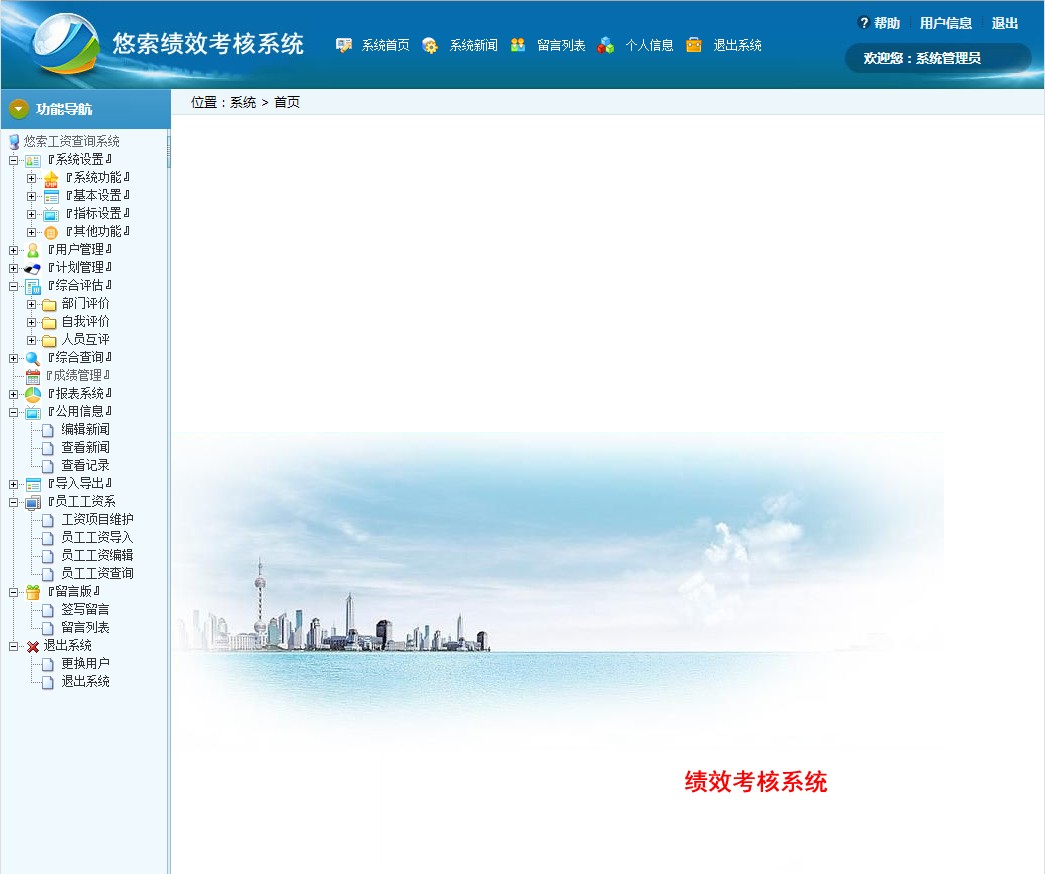1045x874 pixels.
Task: Click the icon next to 『系统设置』
Action: click(33, 160)
